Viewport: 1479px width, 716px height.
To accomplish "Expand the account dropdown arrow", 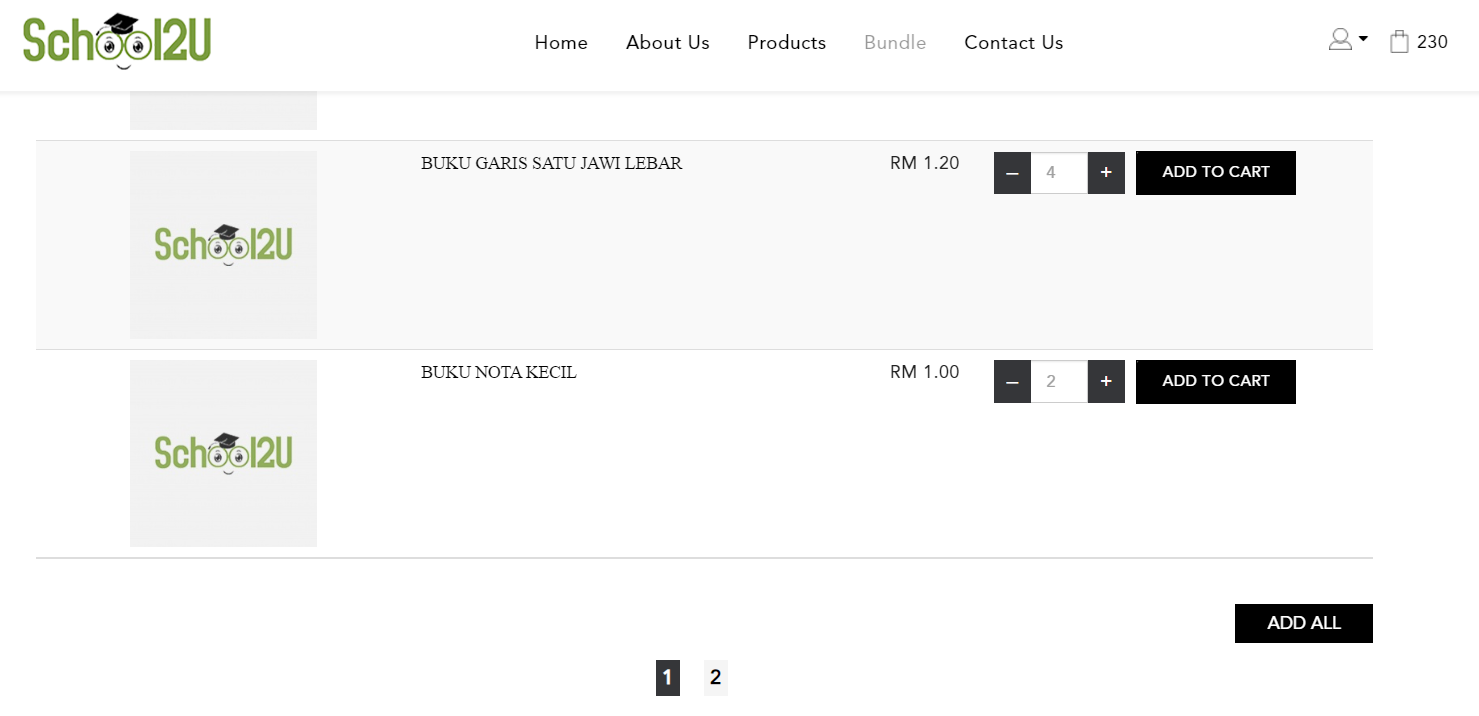I will (1363, 39).
